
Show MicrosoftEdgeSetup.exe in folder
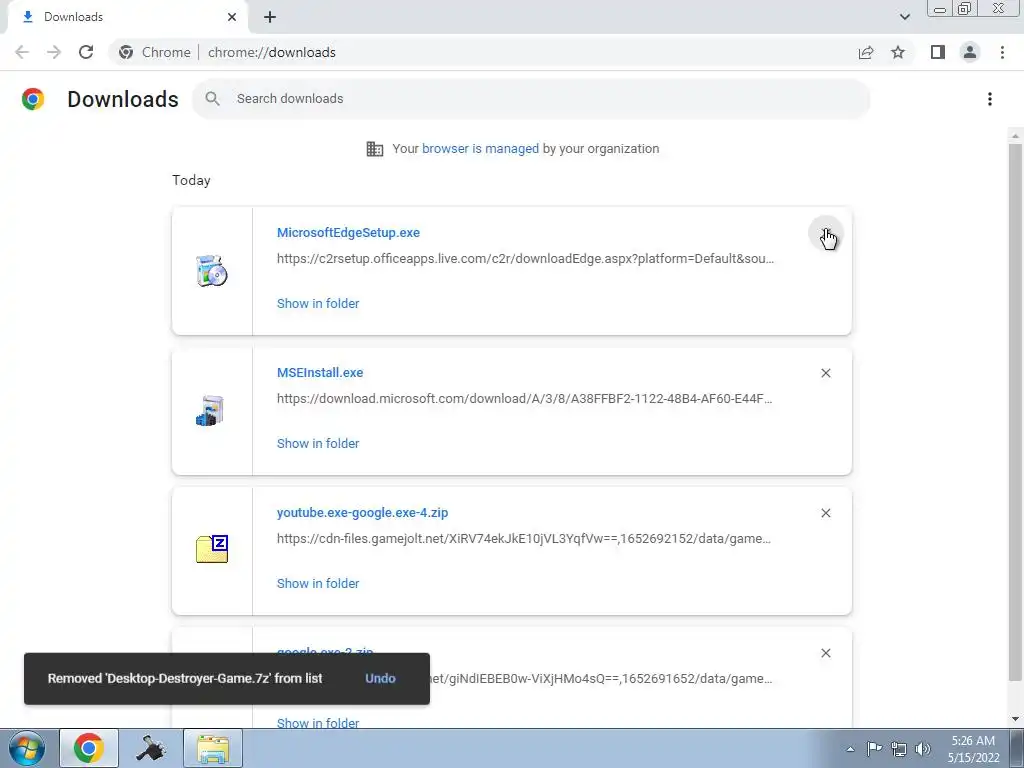click(318, 304)
